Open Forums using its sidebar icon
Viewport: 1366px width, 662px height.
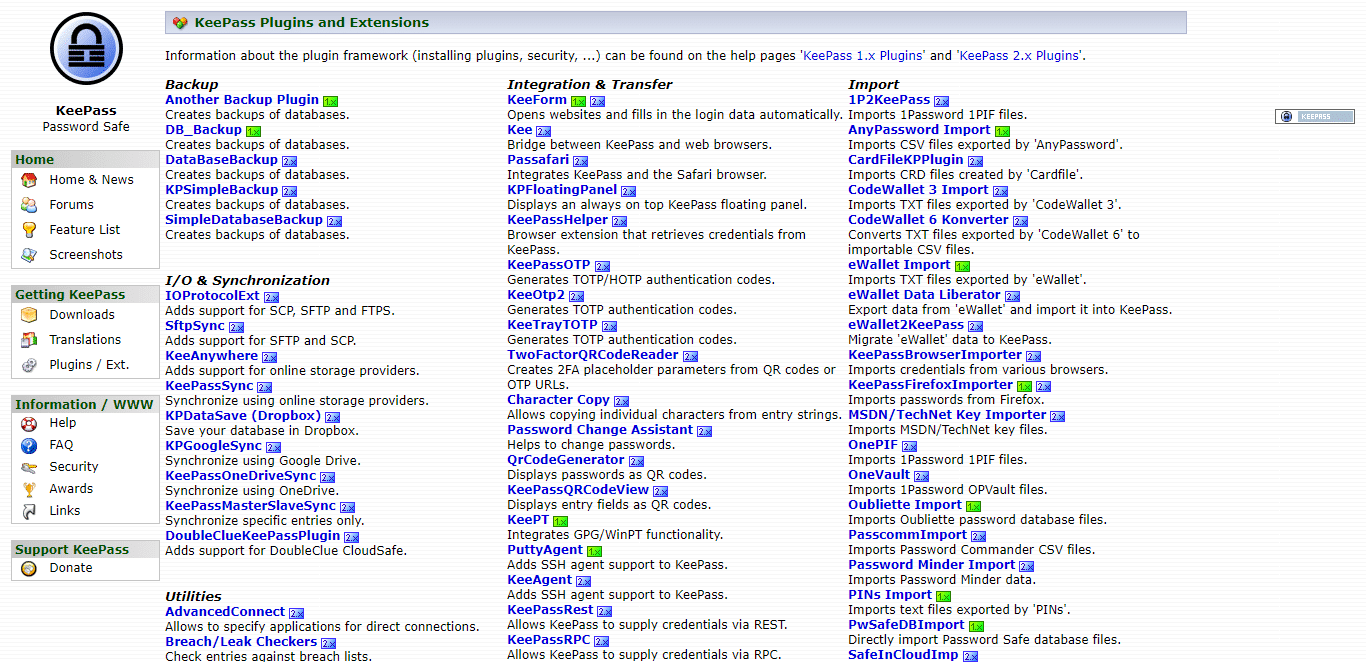pyautogui.click(x=27, y=204)
